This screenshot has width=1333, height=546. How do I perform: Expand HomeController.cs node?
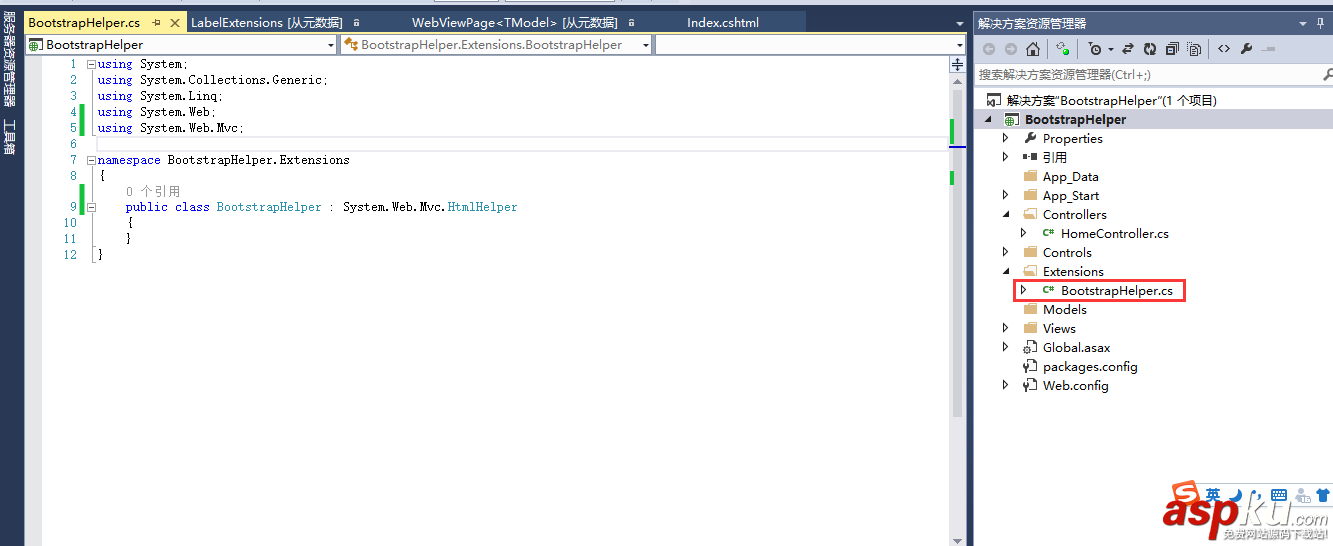coord(1023,233)
